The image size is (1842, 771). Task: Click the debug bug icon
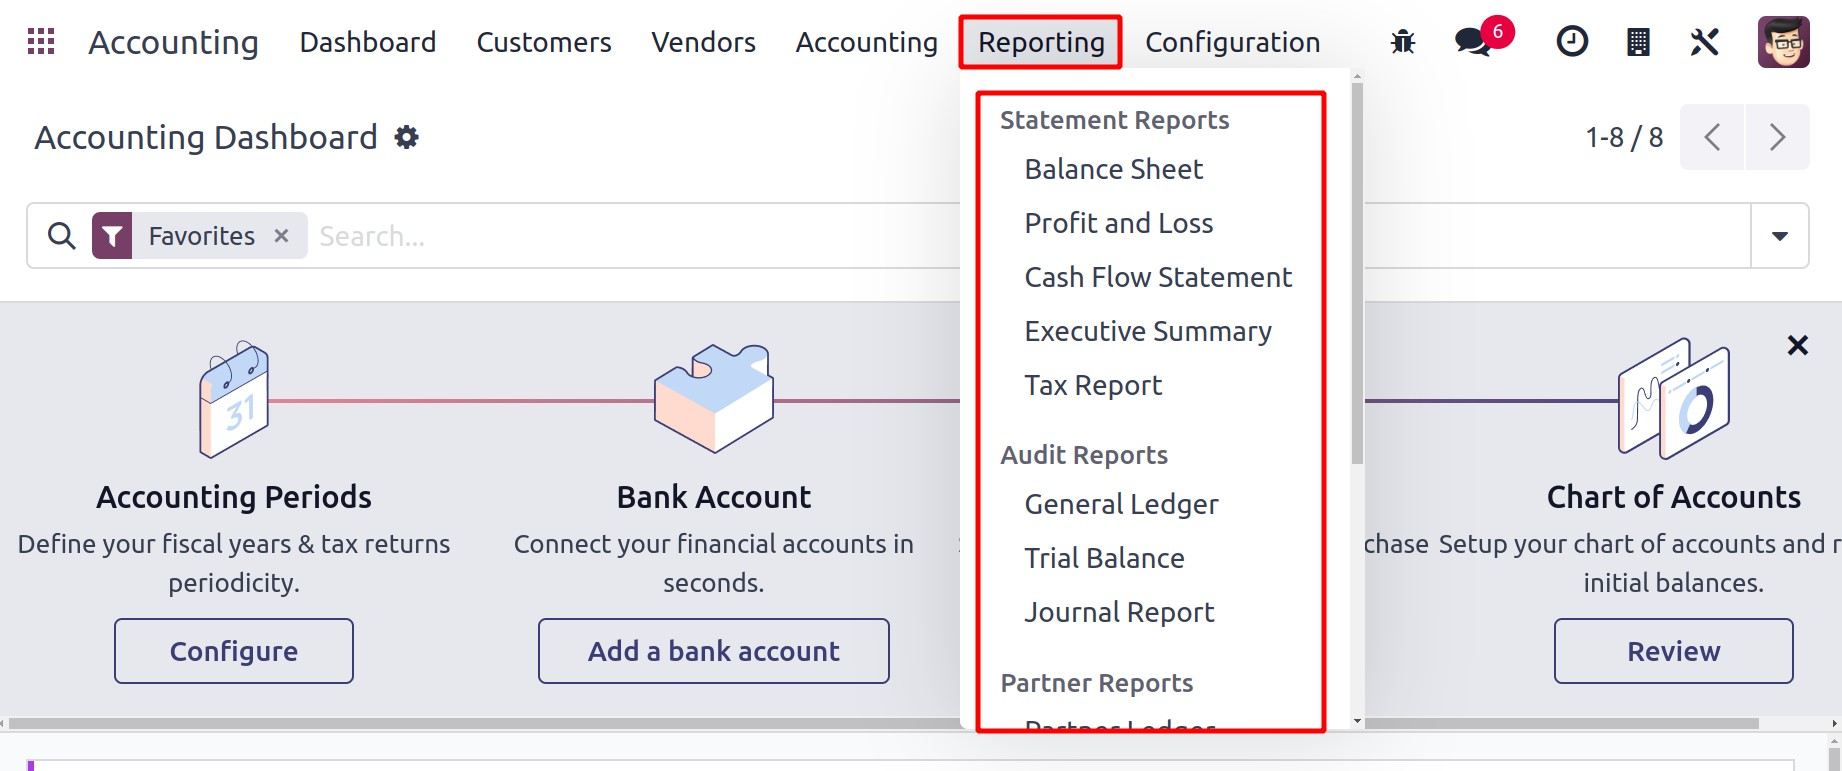click(1403, 42)
